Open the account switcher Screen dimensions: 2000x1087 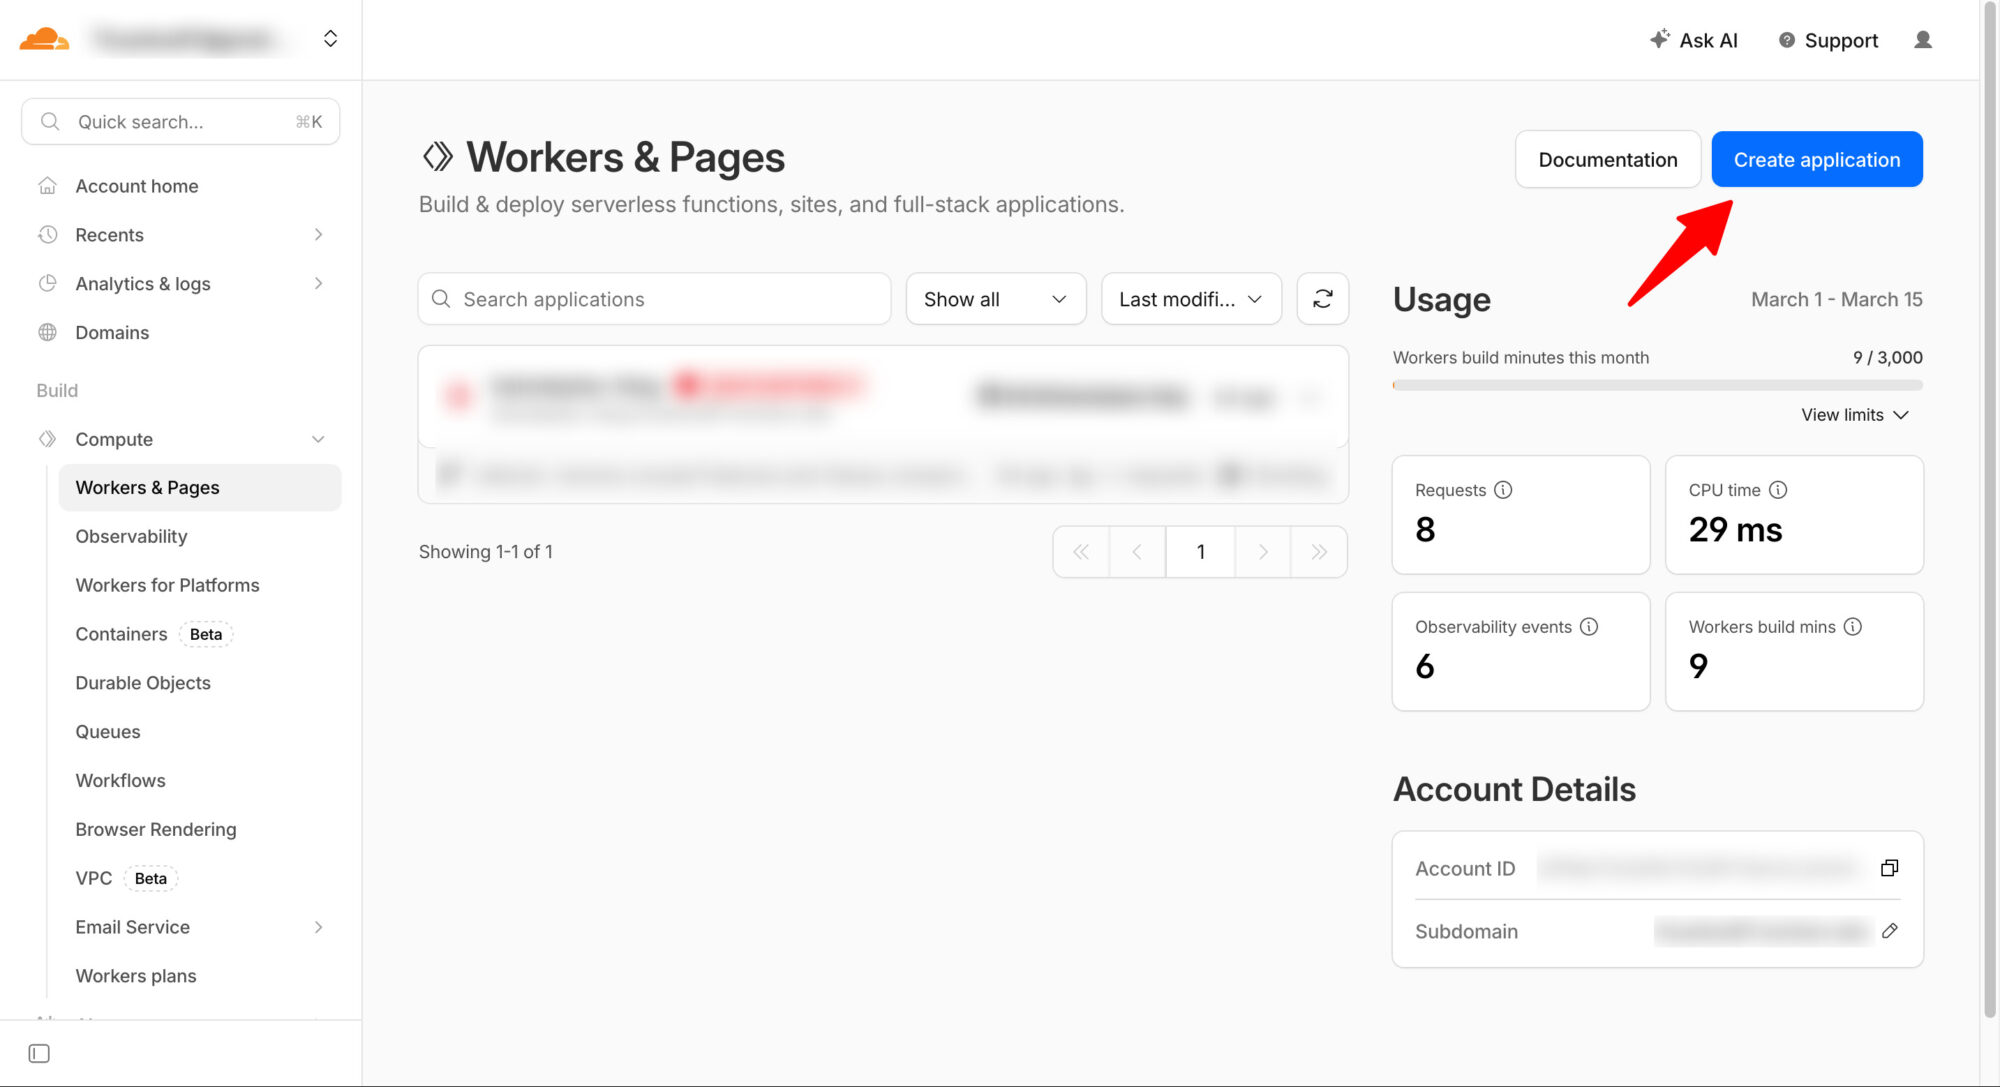click(x=330, y=39)
